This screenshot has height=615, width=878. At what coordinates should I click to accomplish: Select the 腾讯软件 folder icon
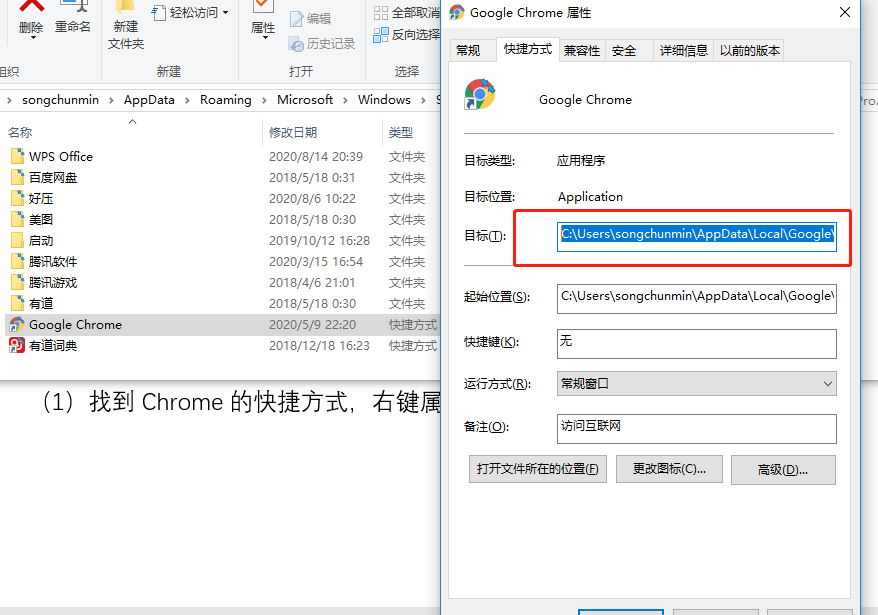pyautogui.click(x=17, y=262)
